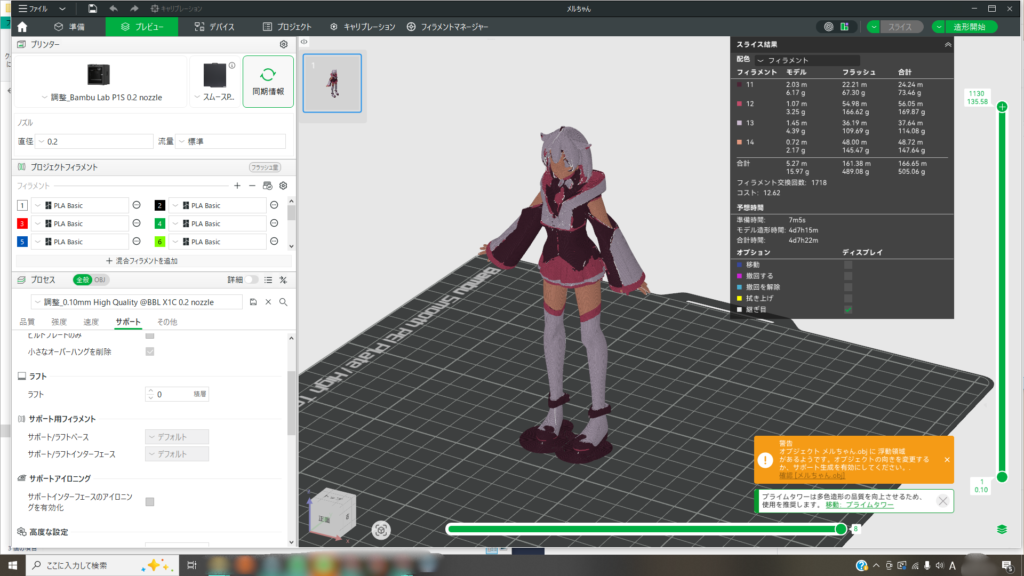Select the 品質 settings tab
This screenshot has width=1024, height=576.
(27, 322)
